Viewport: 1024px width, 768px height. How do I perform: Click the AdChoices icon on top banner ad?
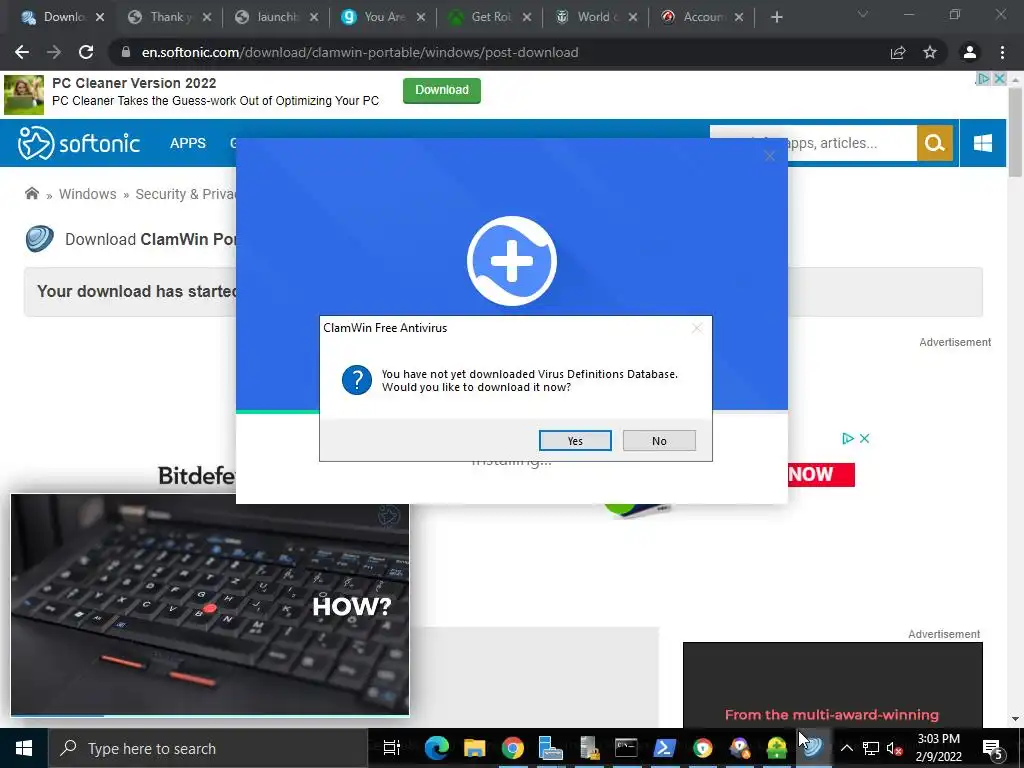(983, 79)
